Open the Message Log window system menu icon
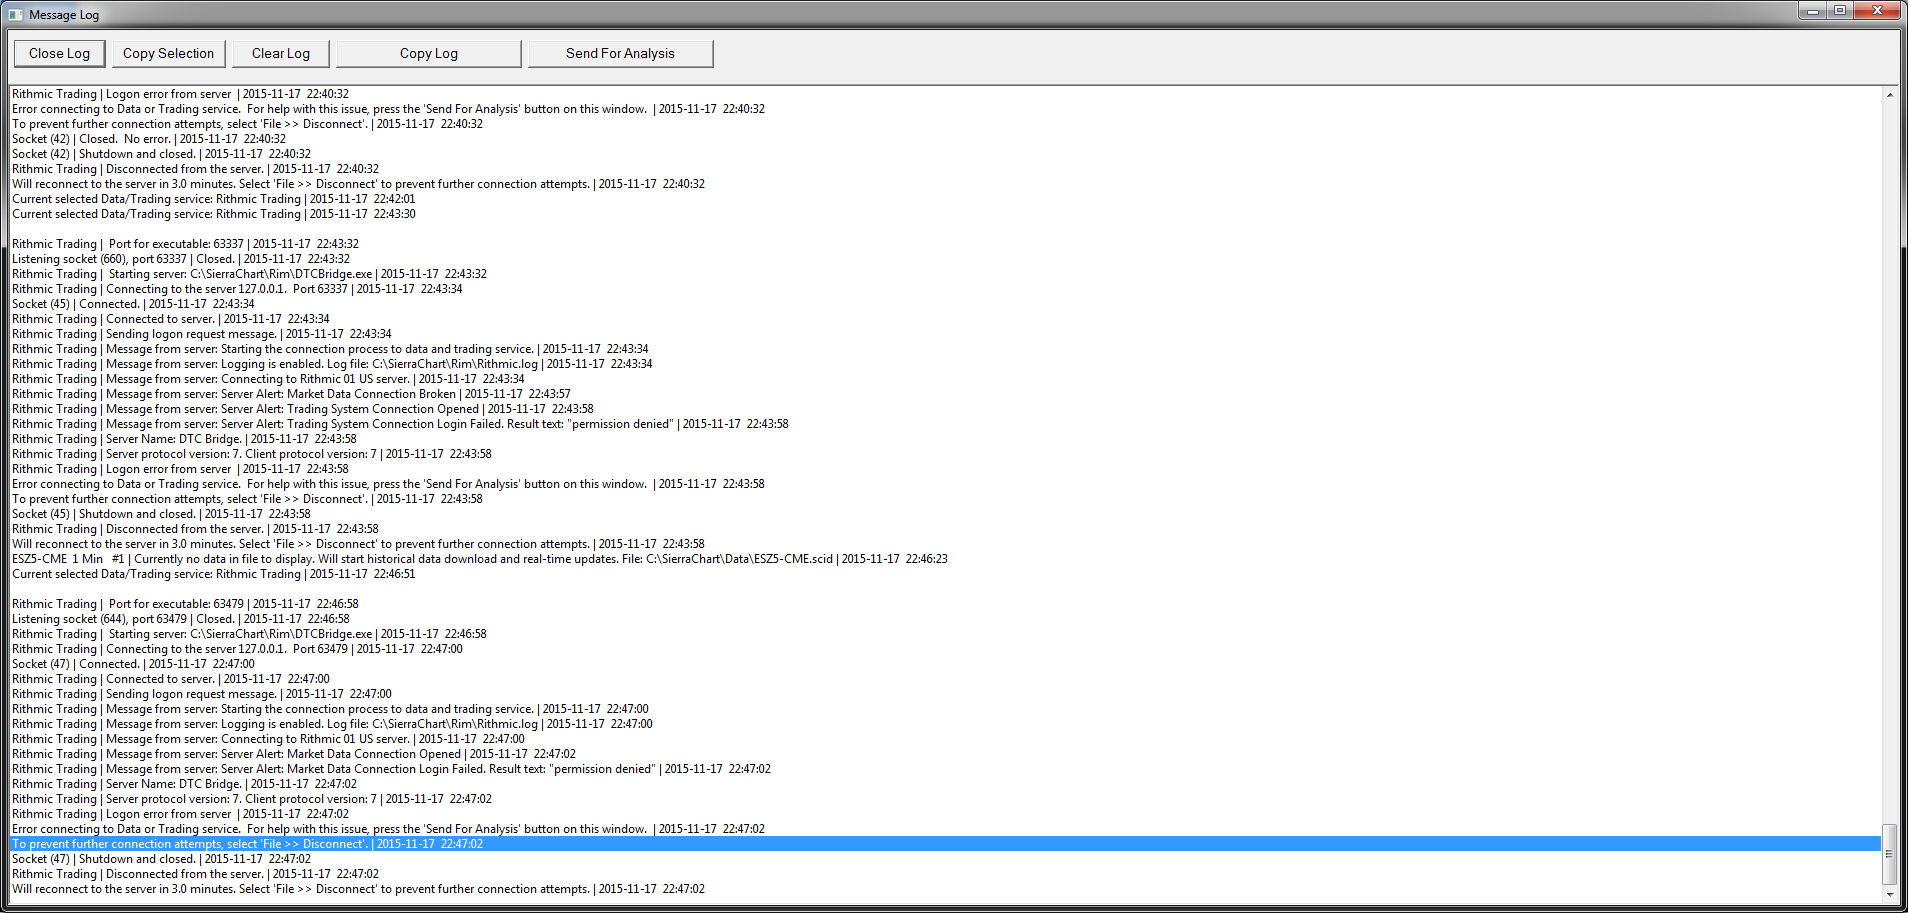This screenshot has width=1908, height=913. [15, 14]
